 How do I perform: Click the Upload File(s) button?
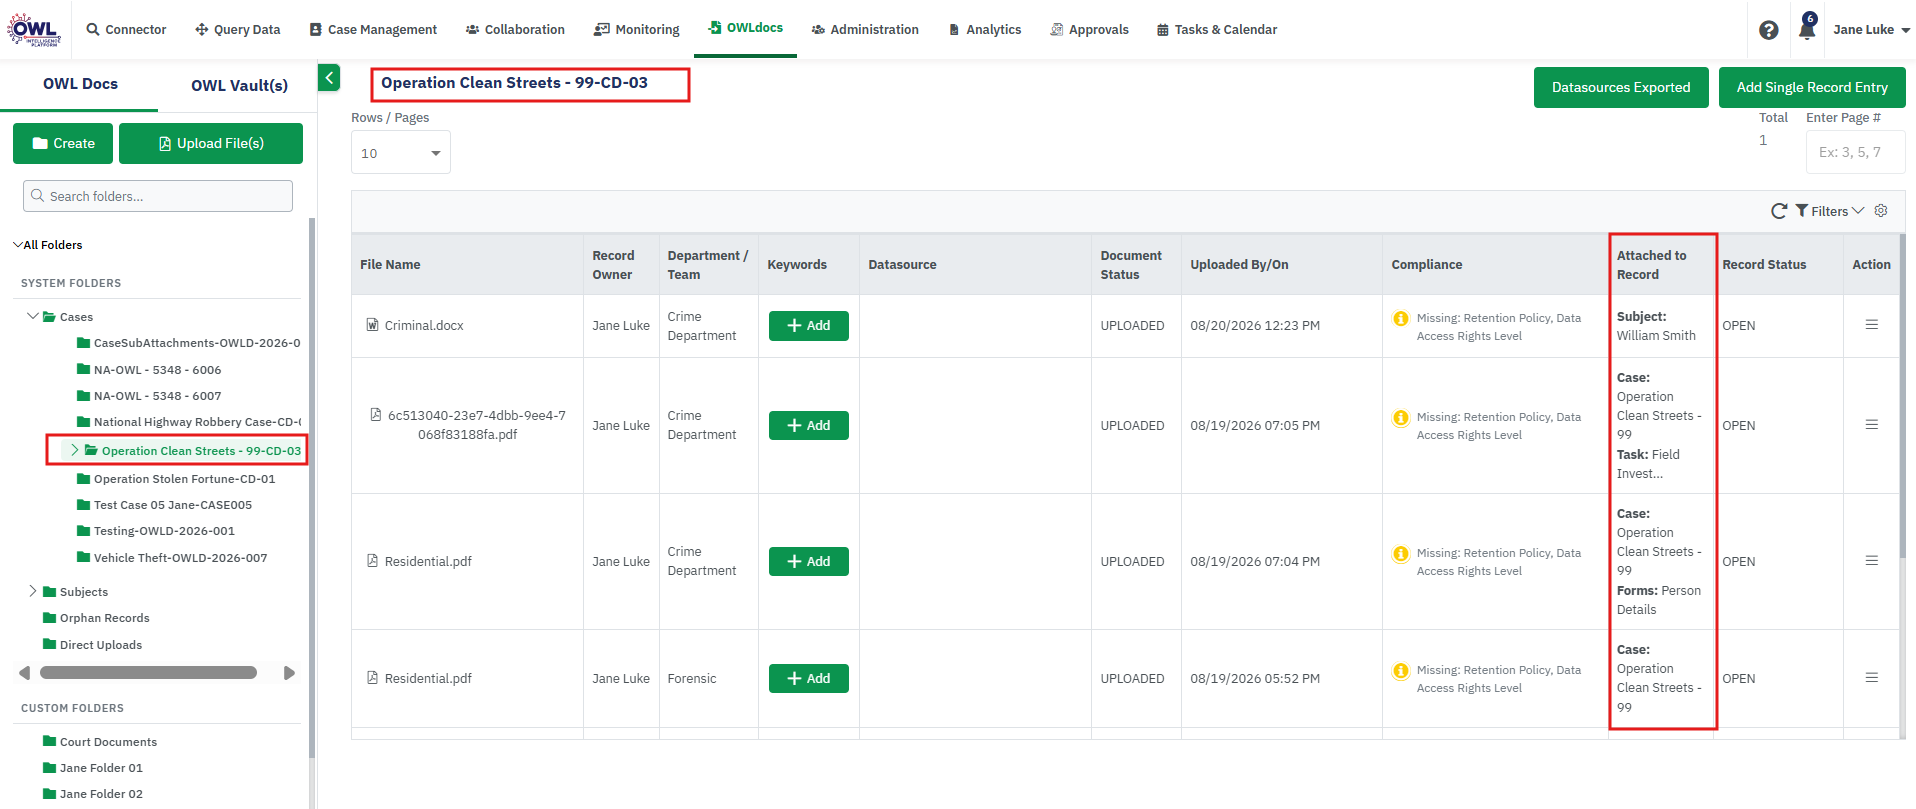coord(211,143)
